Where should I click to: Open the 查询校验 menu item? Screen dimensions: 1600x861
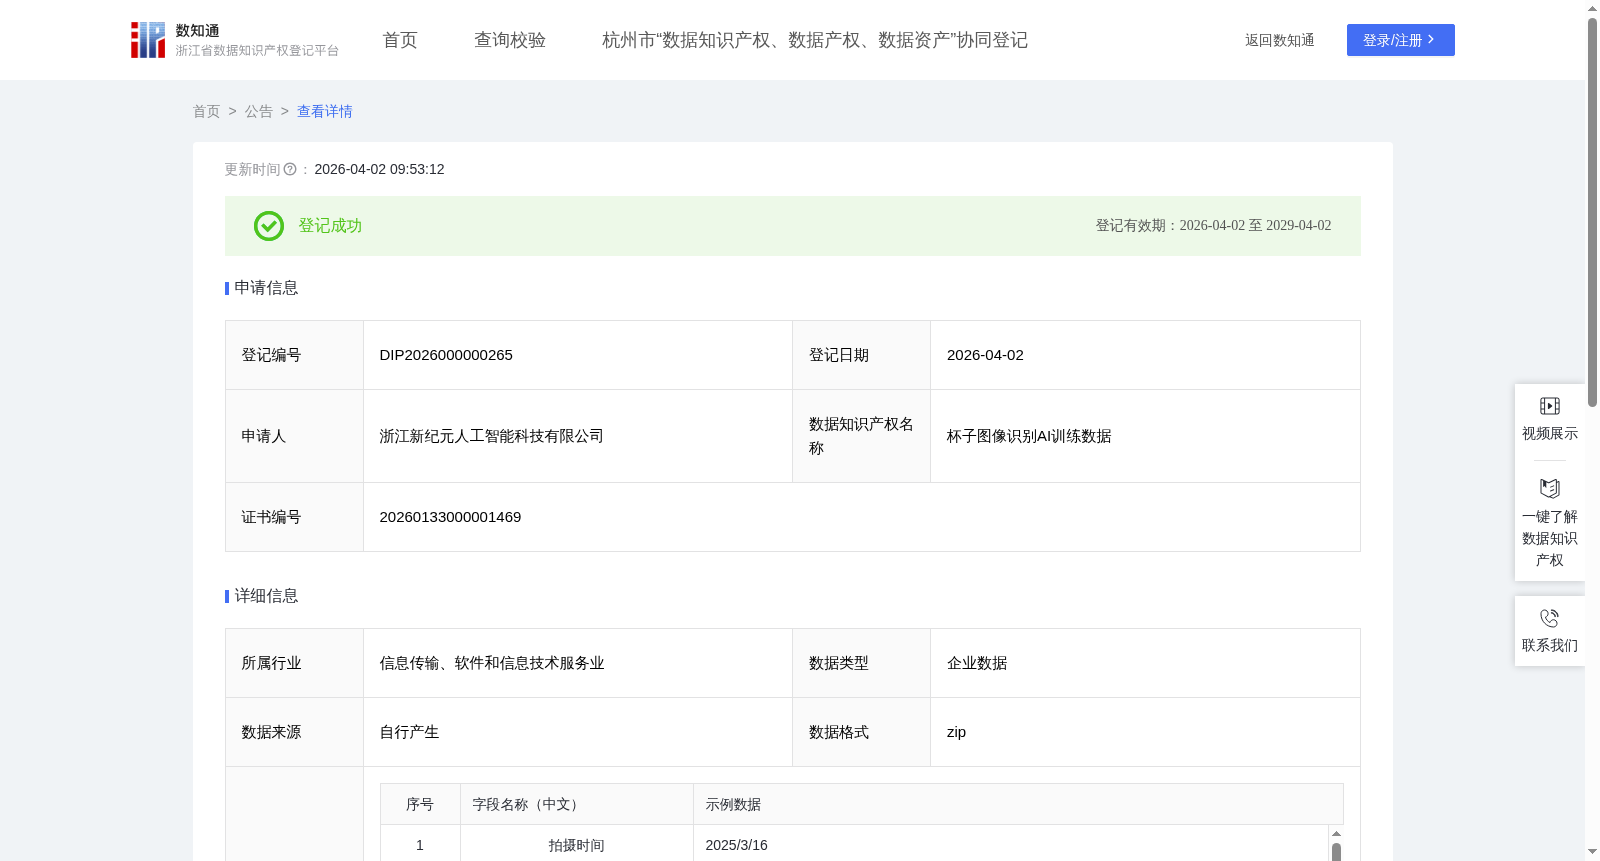510,40
